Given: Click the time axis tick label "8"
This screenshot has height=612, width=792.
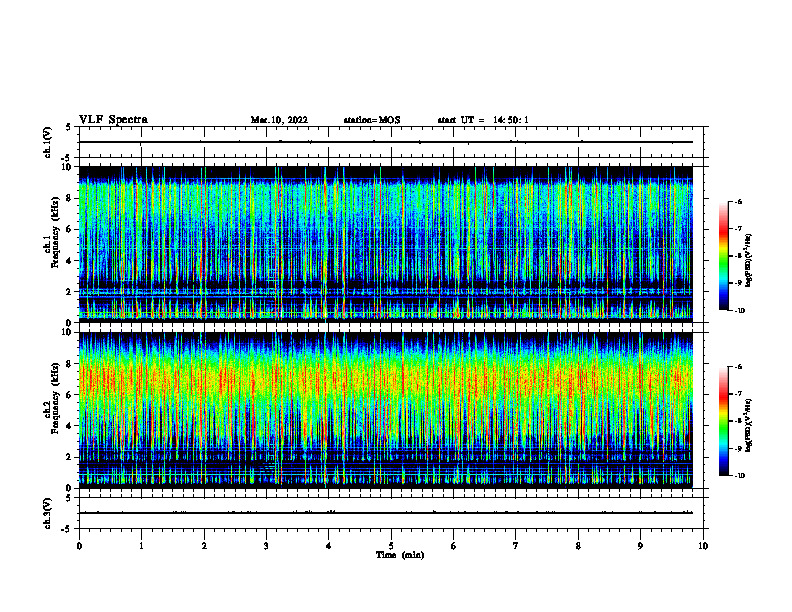Looking at the screenshot, I should [578, 546].
